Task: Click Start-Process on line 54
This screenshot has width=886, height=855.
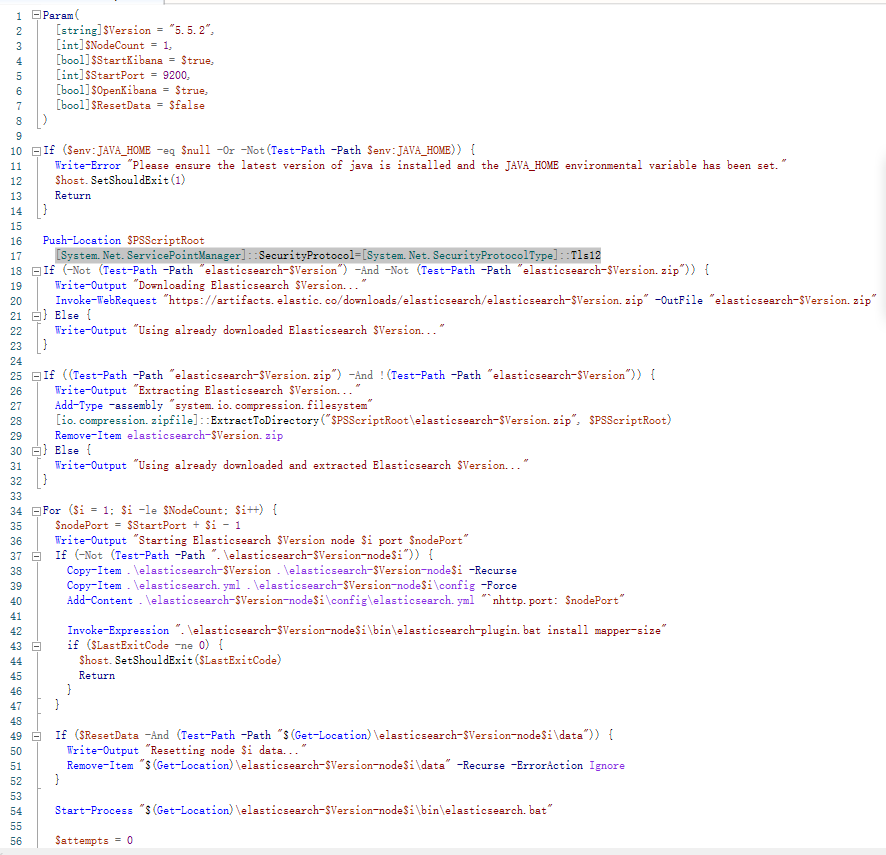Action: [94, 810]
